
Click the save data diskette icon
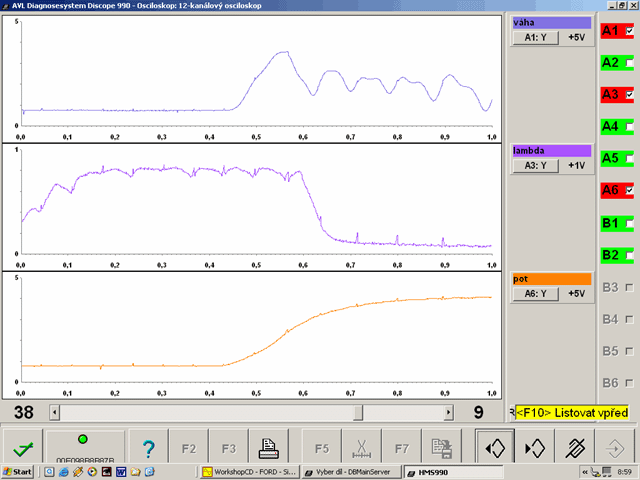pyautogui.click(x=442, y=448)
